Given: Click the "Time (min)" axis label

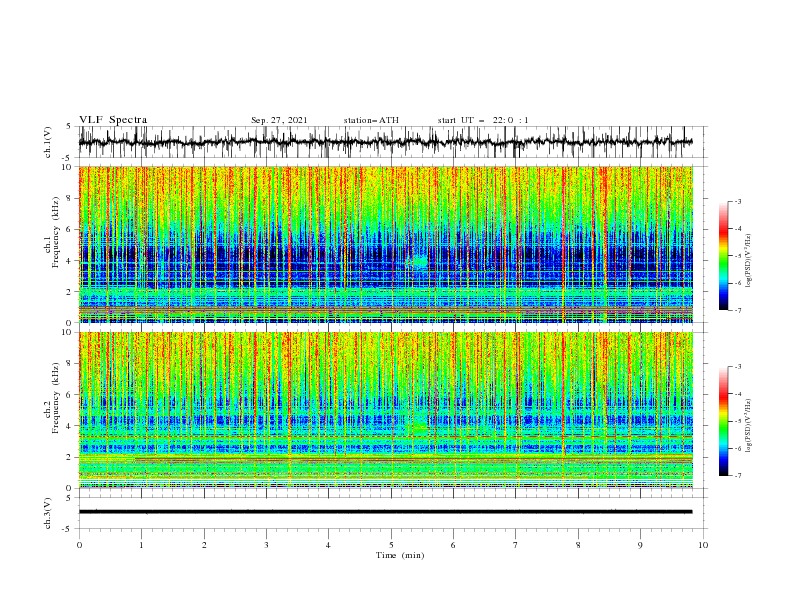Looking at the screenshot, I should [x=400, y=555].
